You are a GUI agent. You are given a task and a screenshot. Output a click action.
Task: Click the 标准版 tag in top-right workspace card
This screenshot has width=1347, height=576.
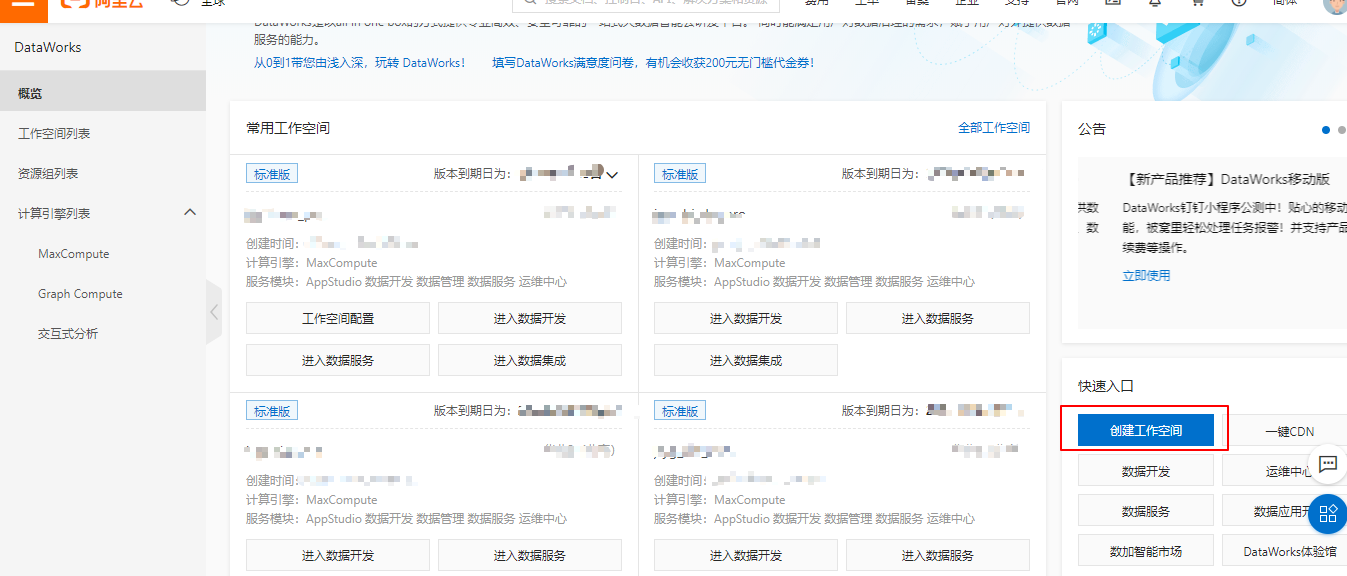point(680,174)
